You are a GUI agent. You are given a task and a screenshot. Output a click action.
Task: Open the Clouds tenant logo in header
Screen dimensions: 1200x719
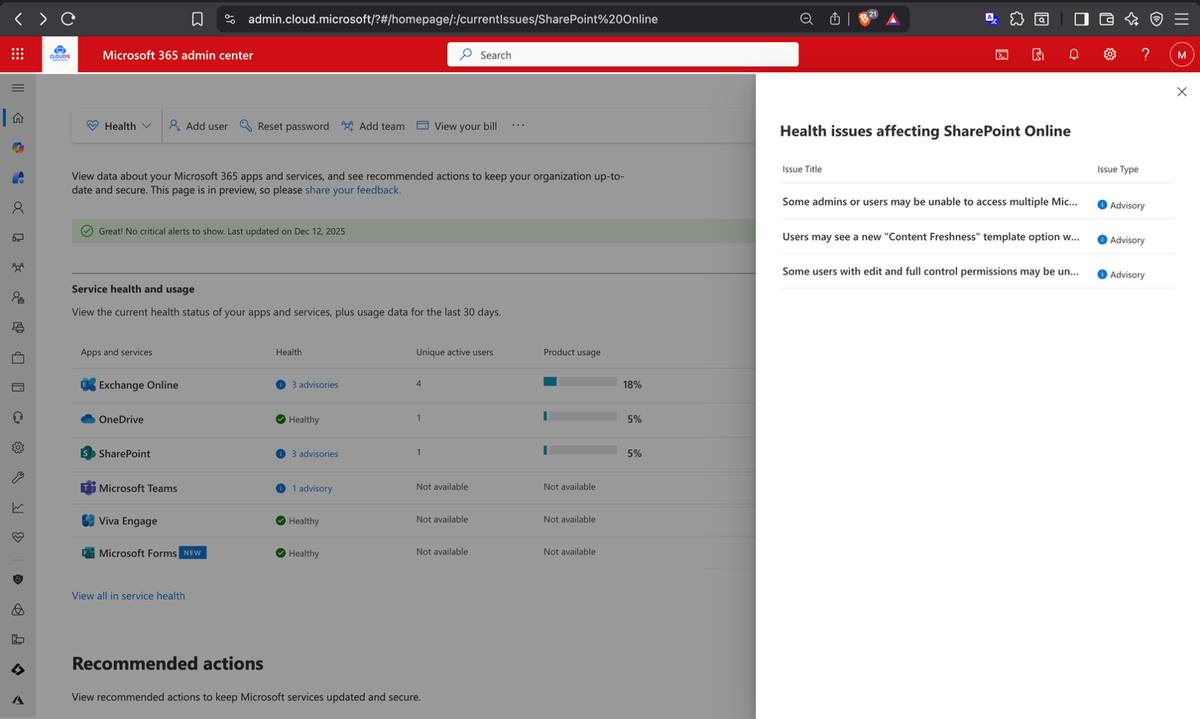[59, 55]
